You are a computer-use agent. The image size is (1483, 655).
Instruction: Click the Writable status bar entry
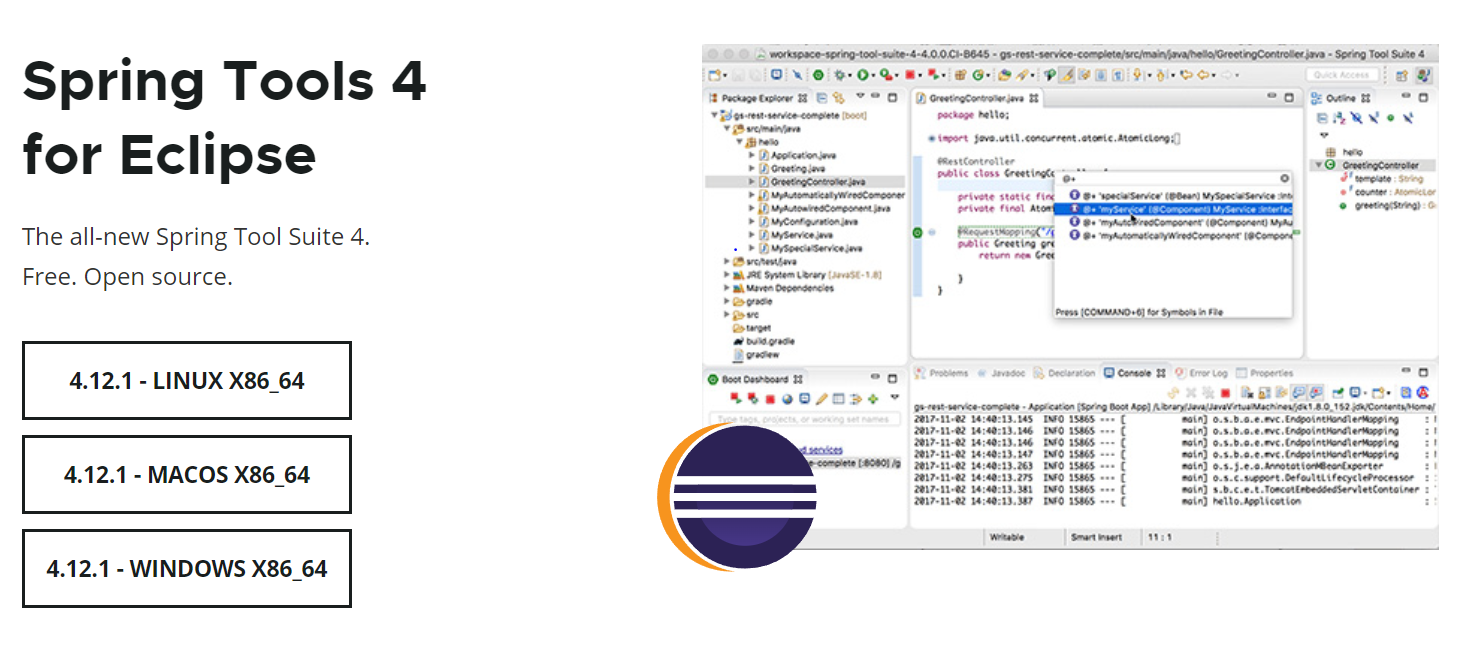1007,537
